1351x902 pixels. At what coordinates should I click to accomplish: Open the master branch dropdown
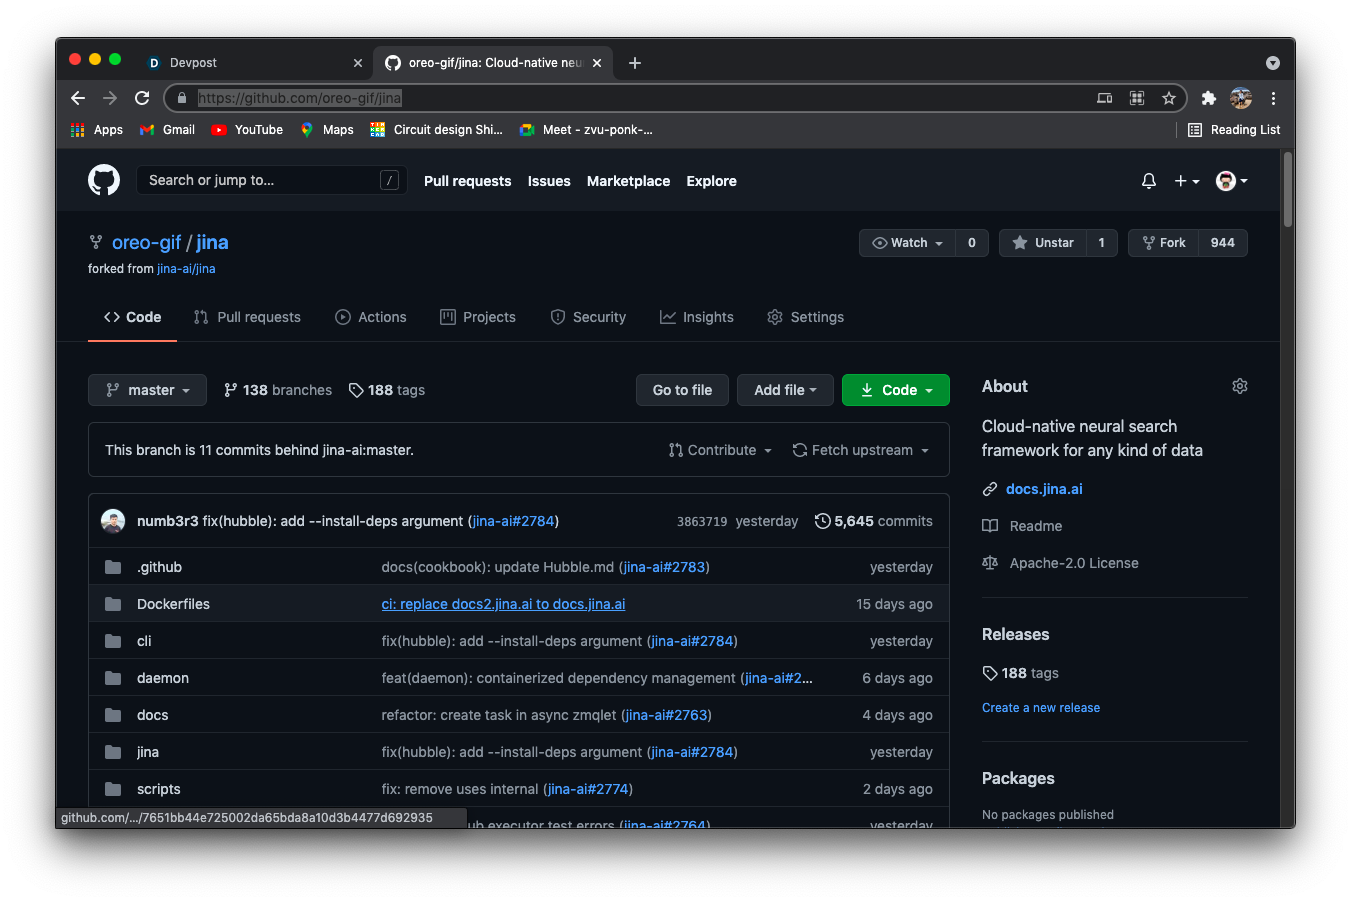coord(147,390)
